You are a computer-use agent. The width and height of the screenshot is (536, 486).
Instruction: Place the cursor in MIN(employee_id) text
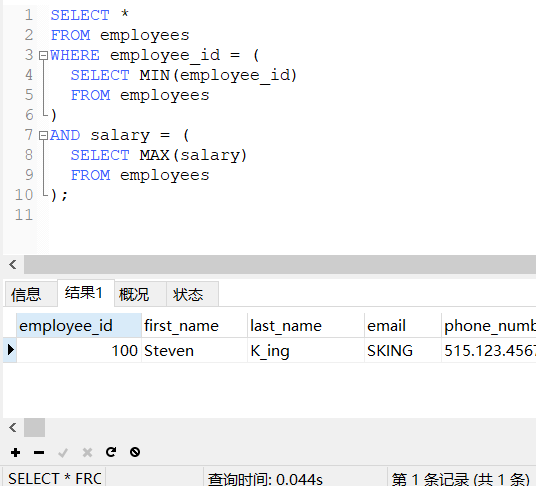(218, 75)
